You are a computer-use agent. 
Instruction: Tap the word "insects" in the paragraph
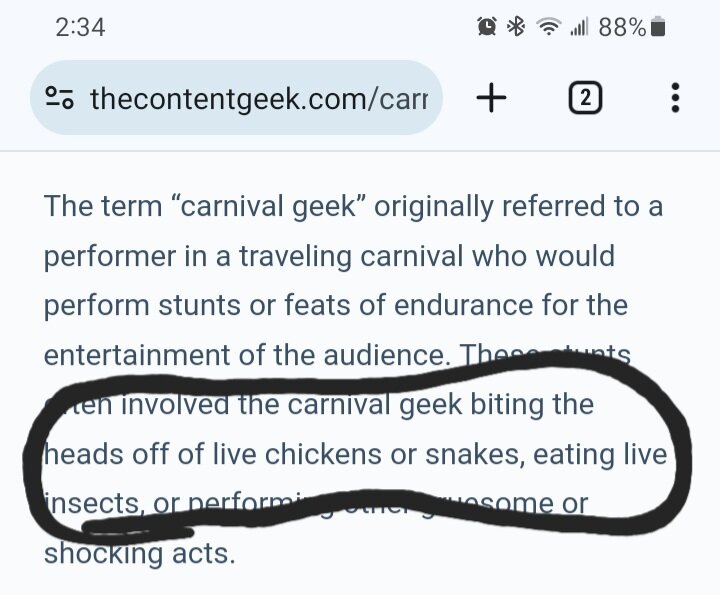(x=93, y=505)
